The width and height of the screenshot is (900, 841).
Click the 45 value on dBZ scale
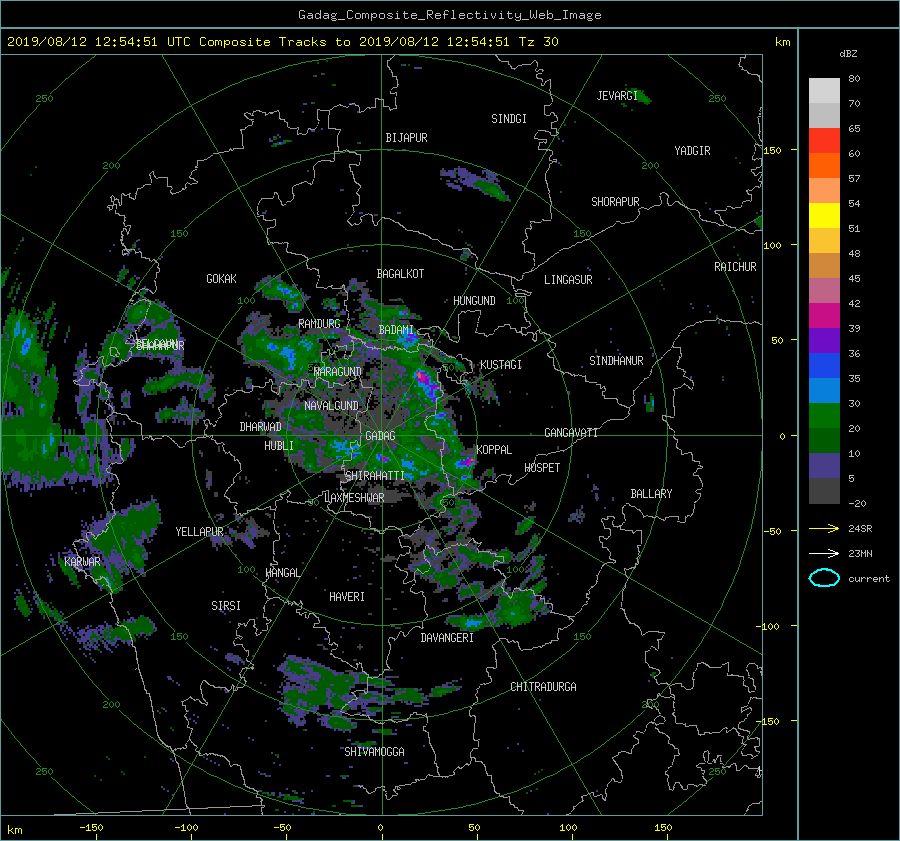pos(854,278)
